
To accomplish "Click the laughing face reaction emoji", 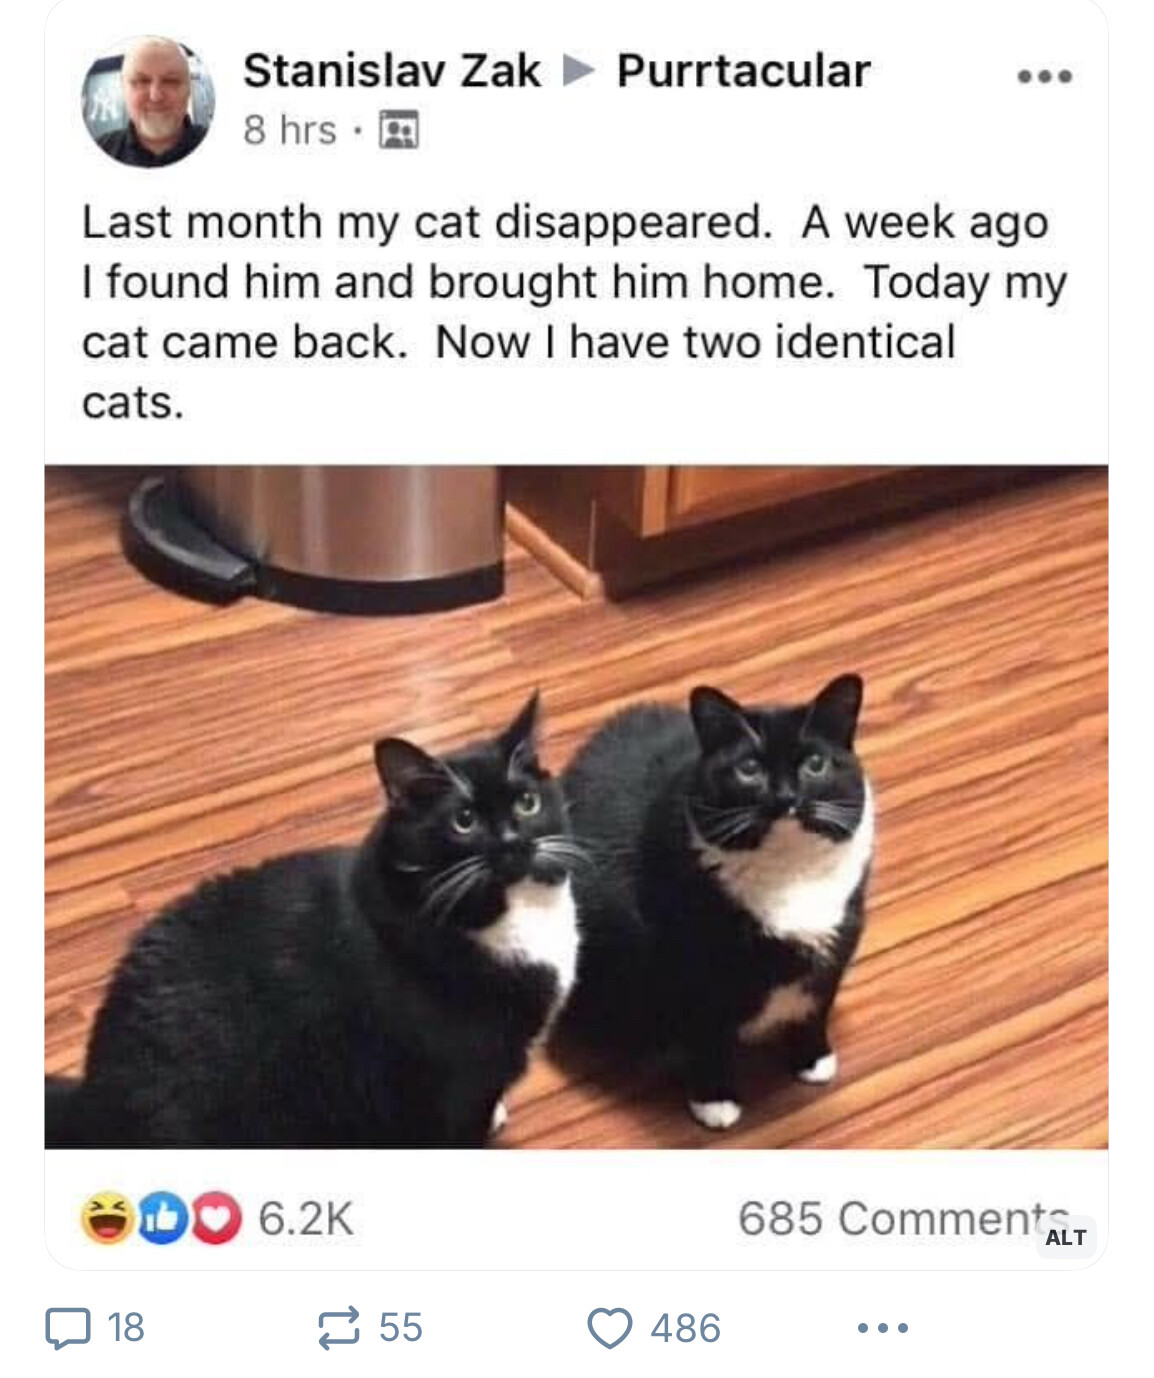I will pyautogui.click(x=106, y=1218).
